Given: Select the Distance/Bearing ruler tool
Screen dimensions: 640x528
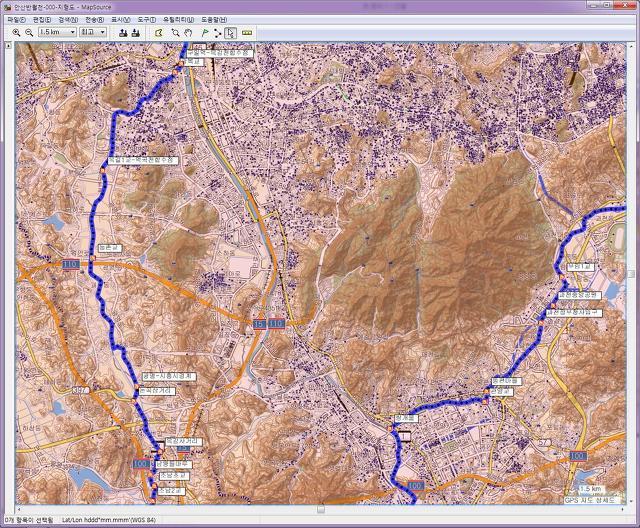Looking at the screenshot, I should point(247,33).
